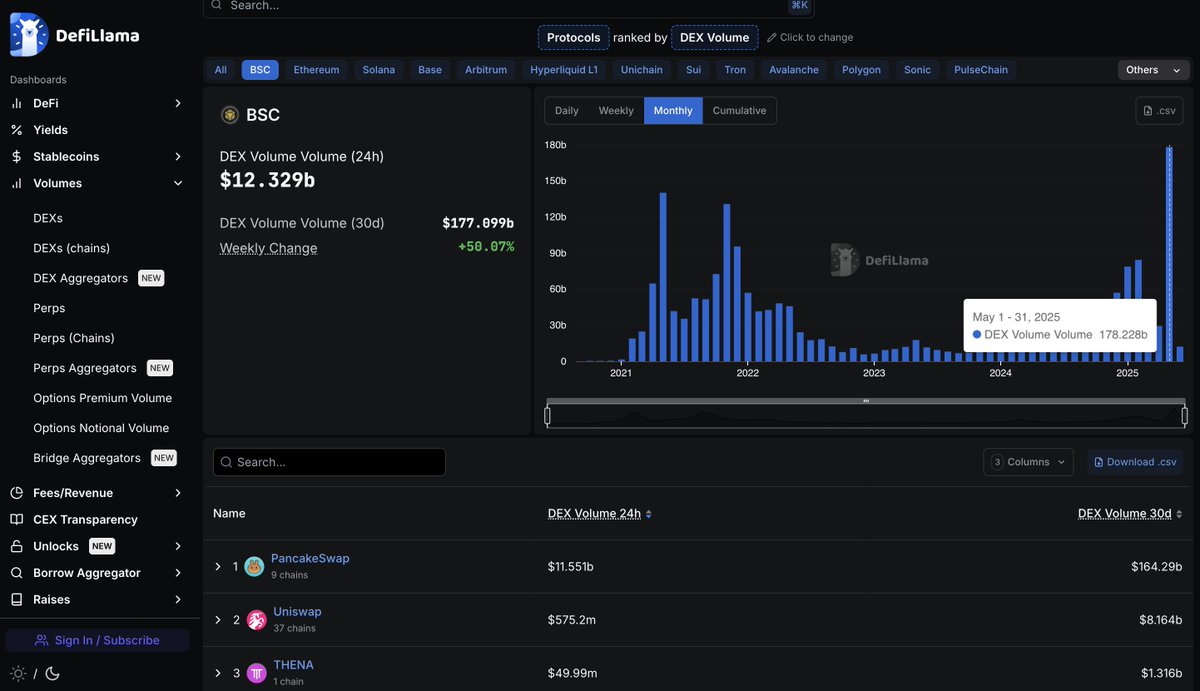Expand the Raises sidebar section
This screenshot has height=691, width=1200.
[x=178, y=600]
